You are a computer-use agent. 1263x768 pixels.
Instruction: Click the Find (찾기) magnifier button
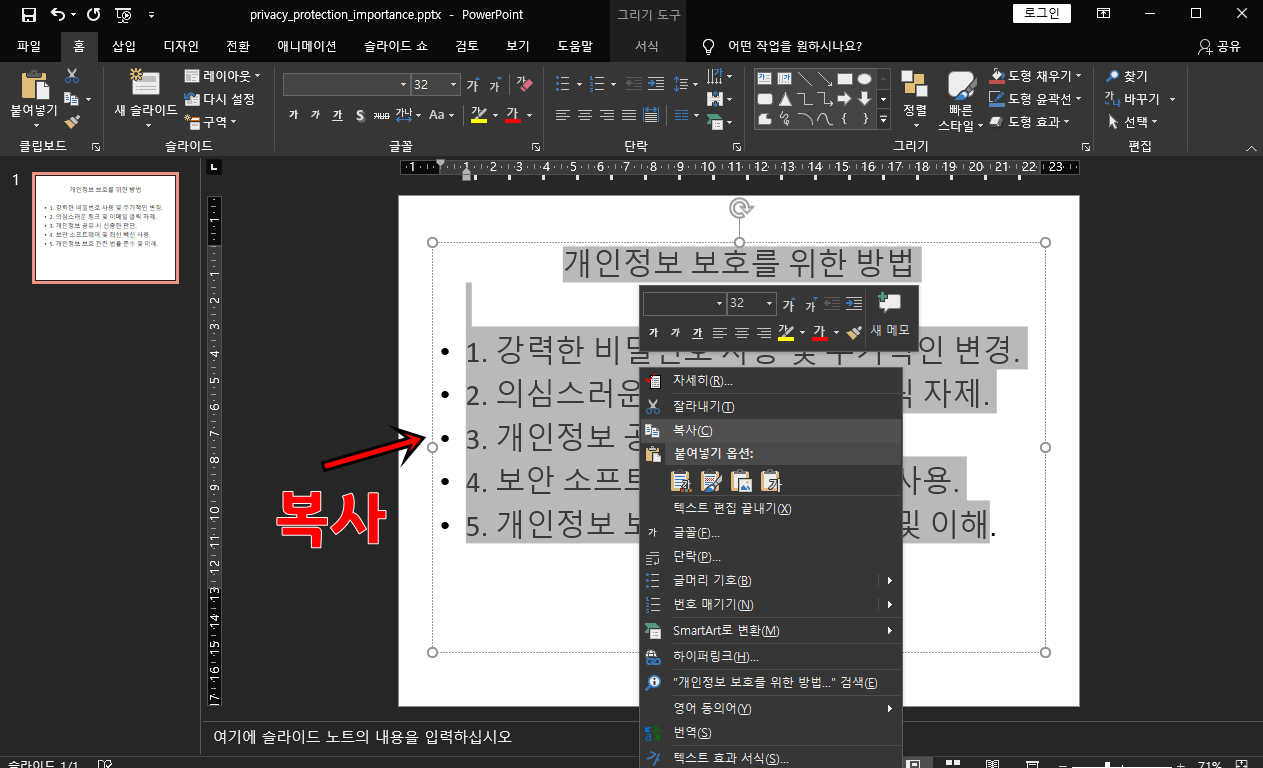pos(1126,76)
